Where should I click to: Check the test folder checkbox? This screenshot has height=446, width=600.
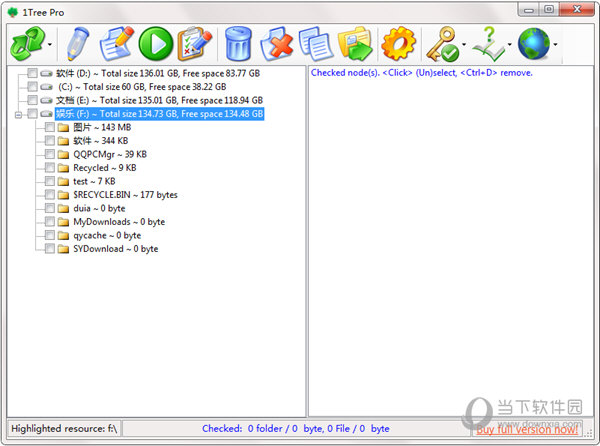[x=50, y=181]
